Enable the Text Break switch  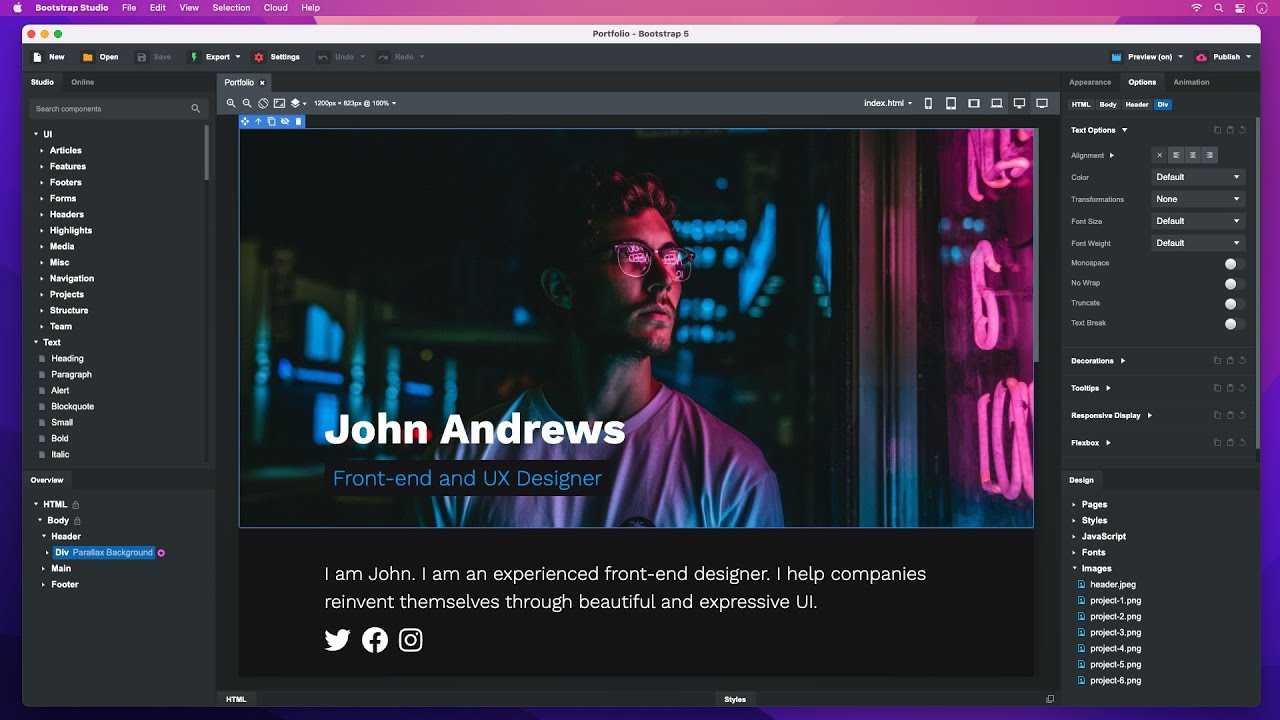[1234, 323]
